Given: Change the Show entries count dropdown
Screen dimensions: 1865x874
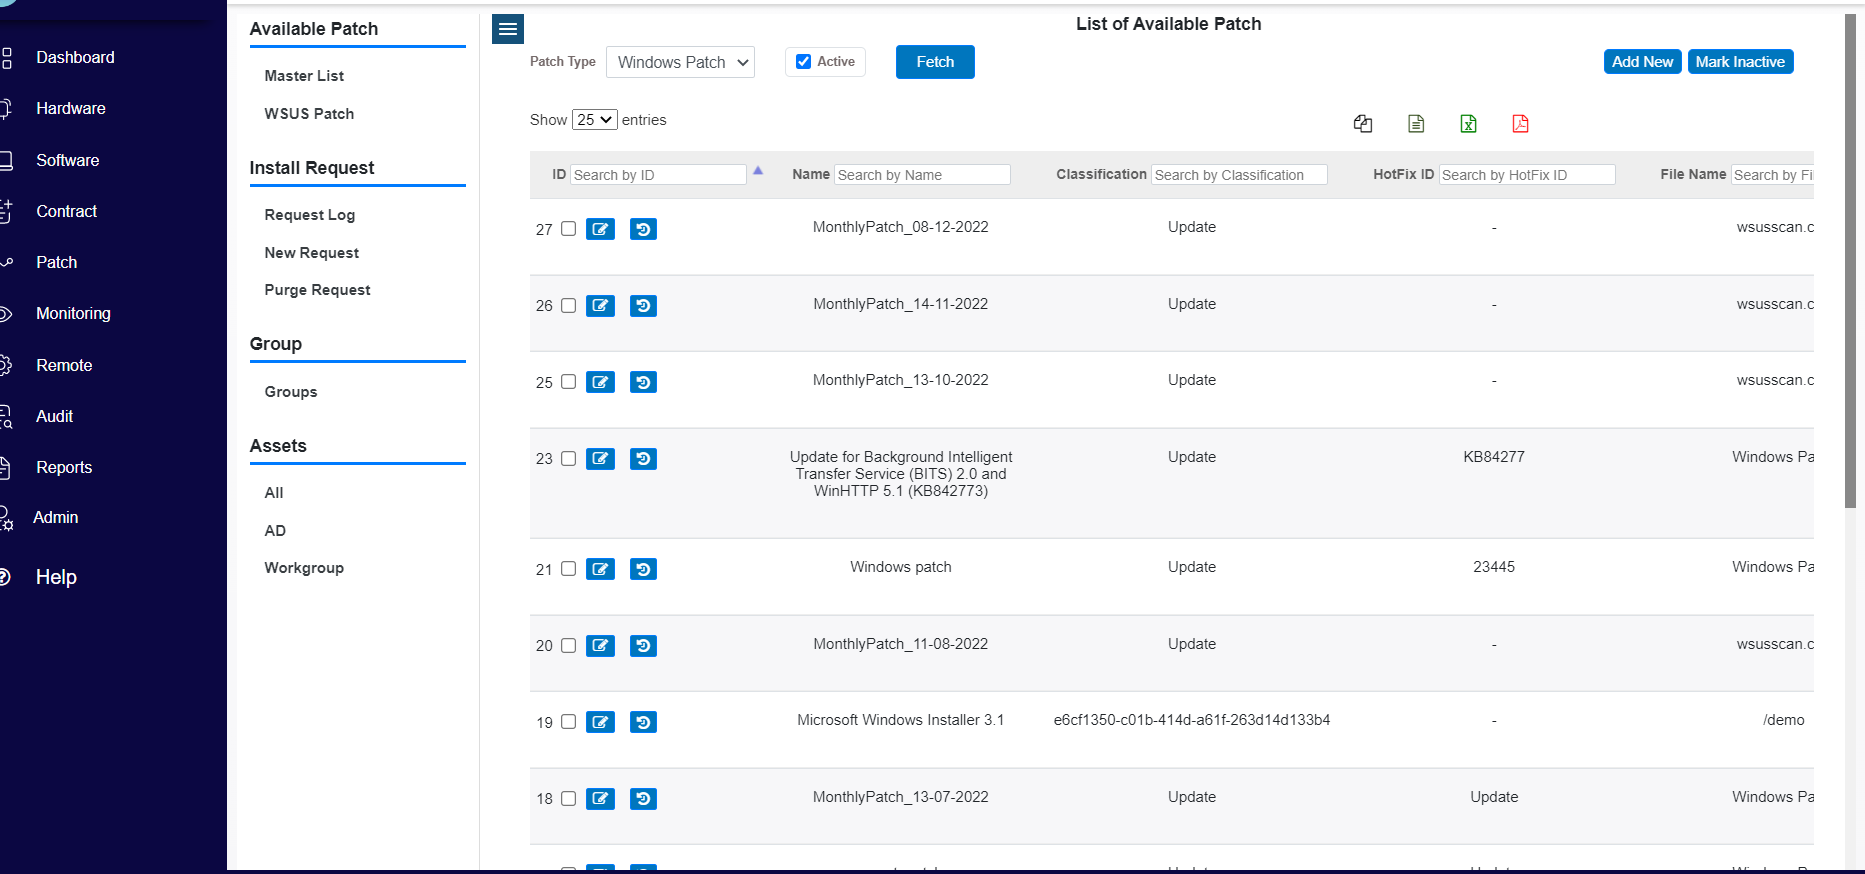Looking at the screenshot, I should pos(594,120).
